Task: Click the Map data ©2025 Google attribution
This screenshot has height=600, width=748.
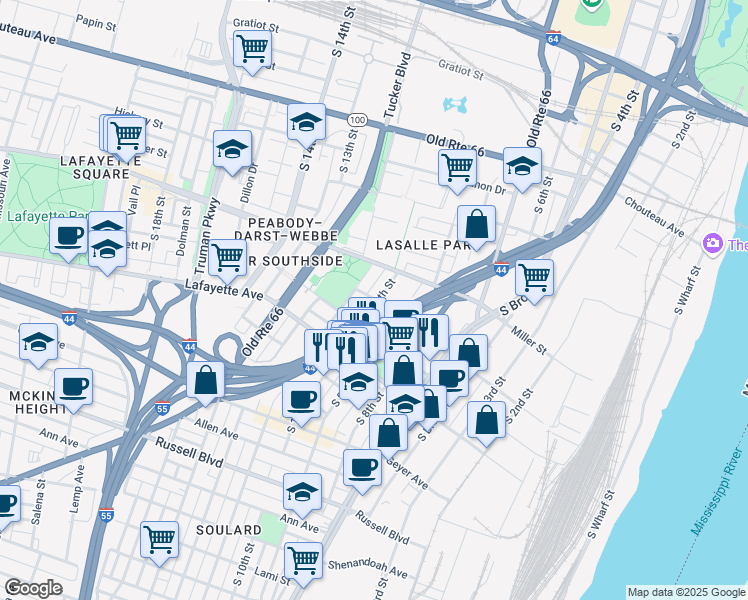Action: click(x=686, y=593)
